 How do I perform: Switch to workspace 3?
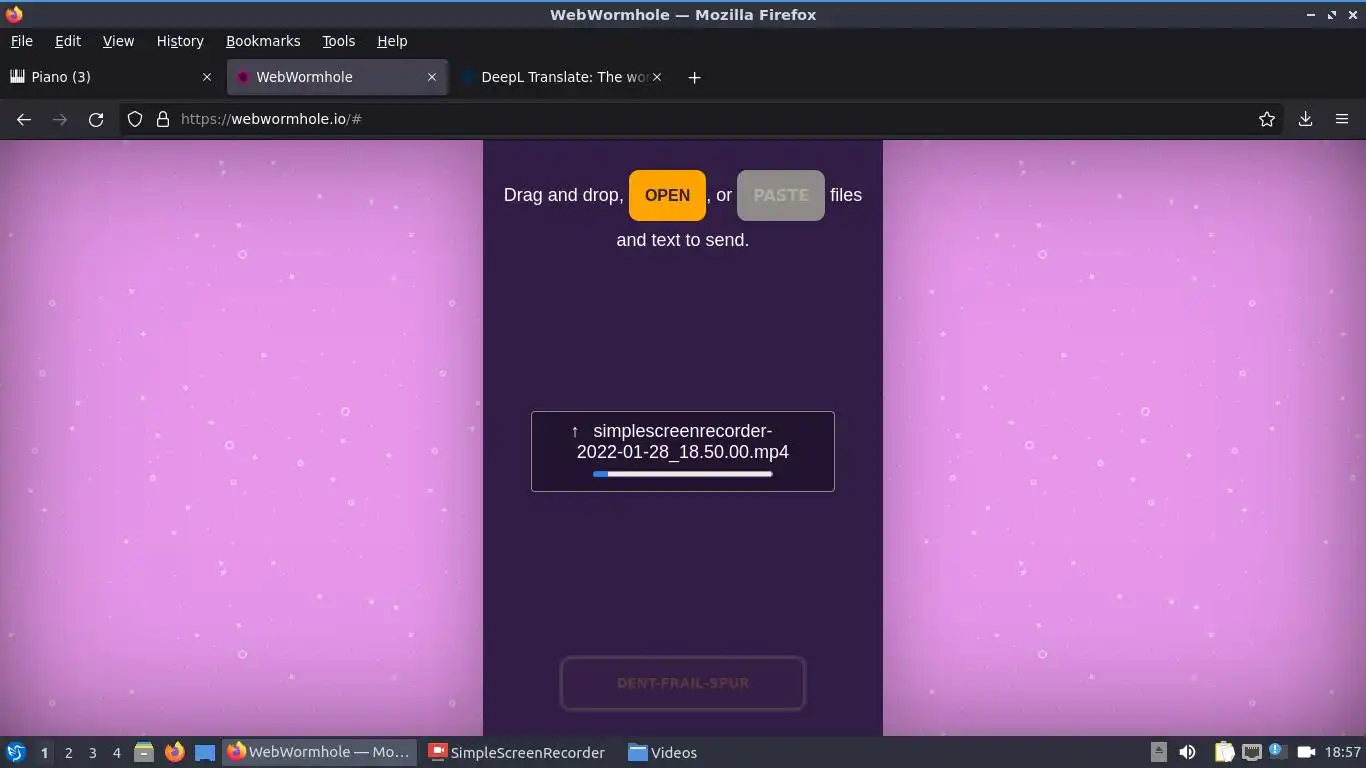tap(92, 752)
